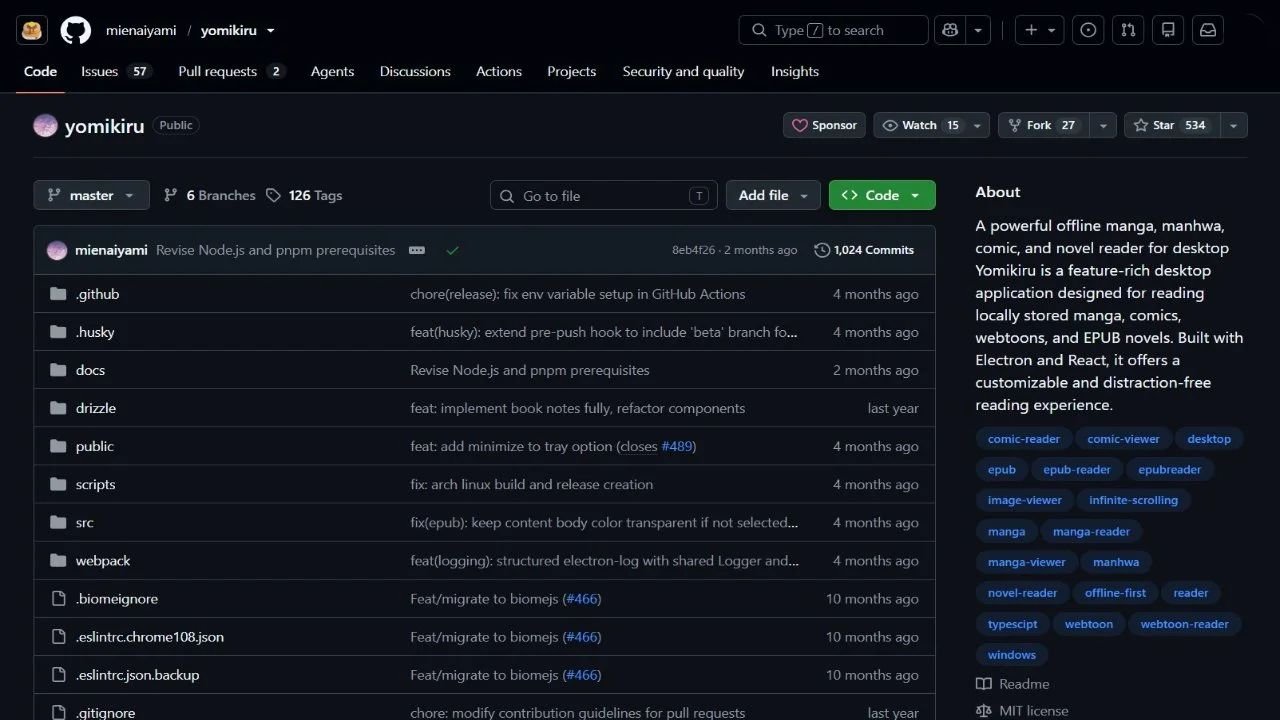This screenshot has height=720, width=1280.
Task: Expand the Star lists dropdown arrow
Action: (1233, 125)
